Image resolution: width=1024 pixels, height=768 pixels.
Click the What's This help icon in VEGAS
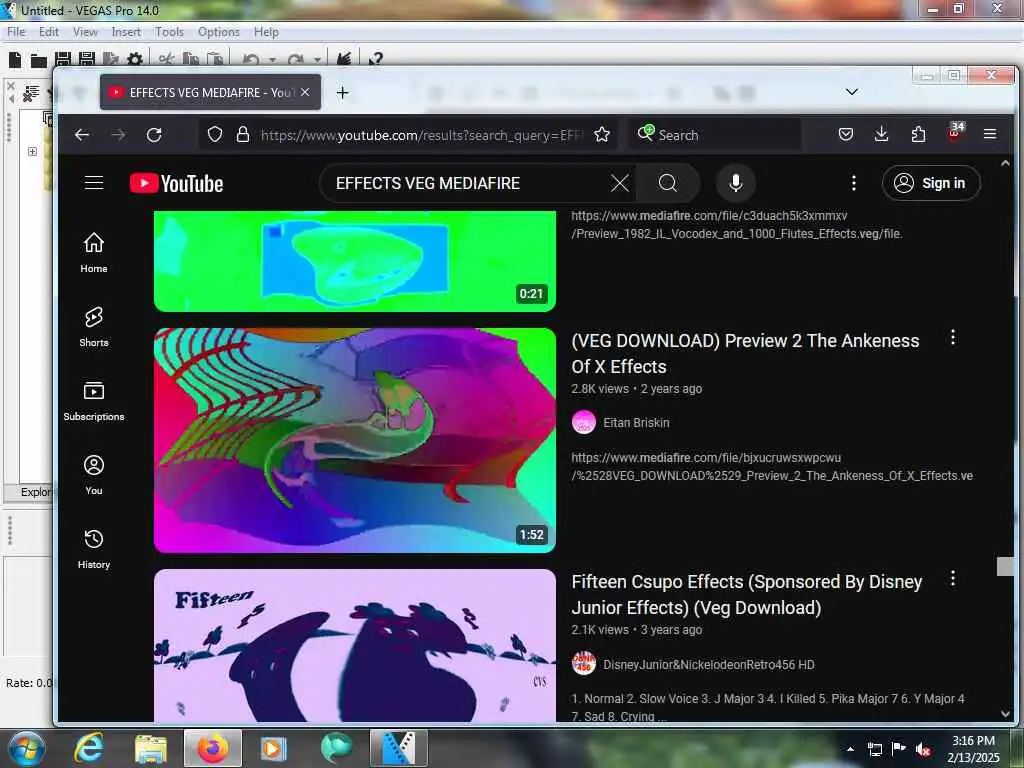click(376, 60)
